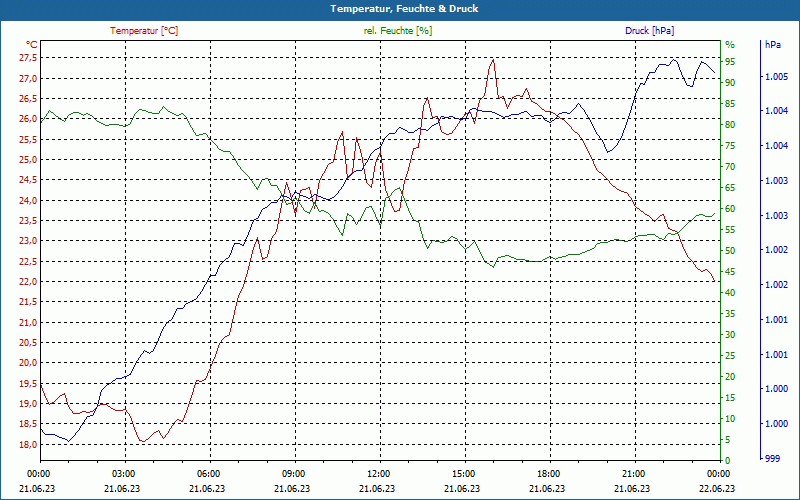Click the "15:00" time axis label
The height and width of the screenshot is (500, 800).
[x=465, y=473]
